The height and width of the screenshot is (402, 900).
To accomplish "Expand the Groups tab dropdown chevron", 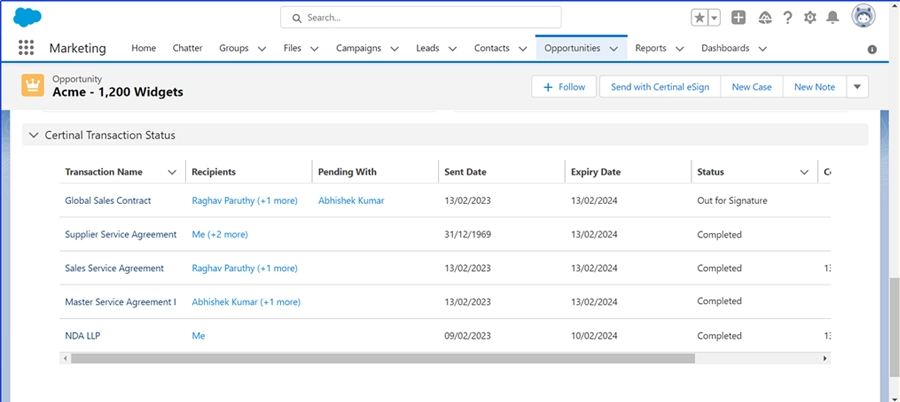I will (262, 49).
